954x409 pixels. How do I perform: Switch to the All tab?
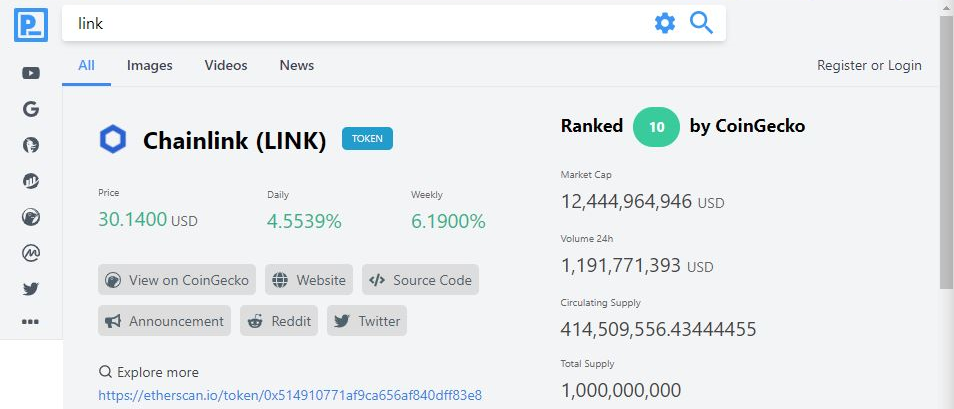point(86,65)
